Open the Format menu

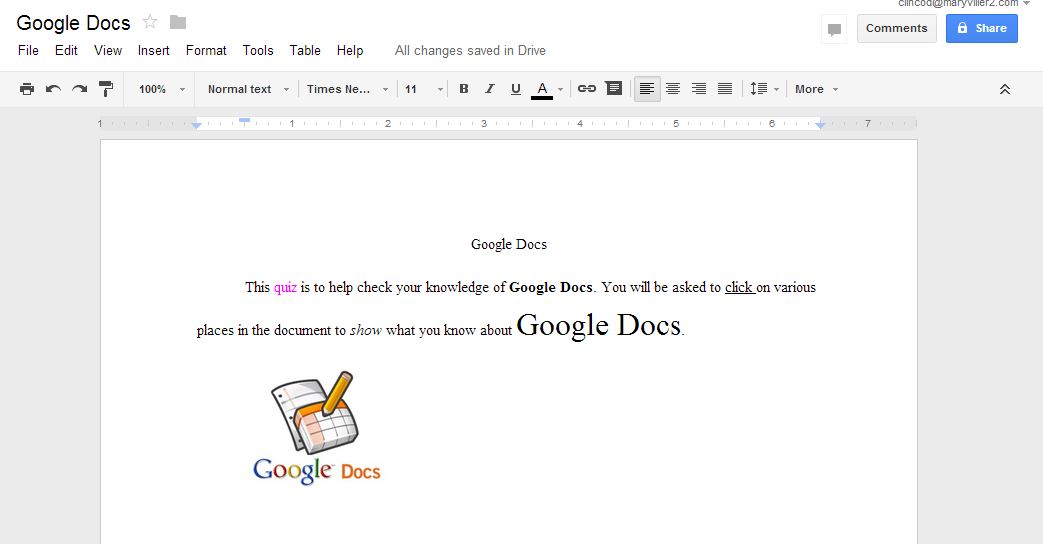[206, 51]
